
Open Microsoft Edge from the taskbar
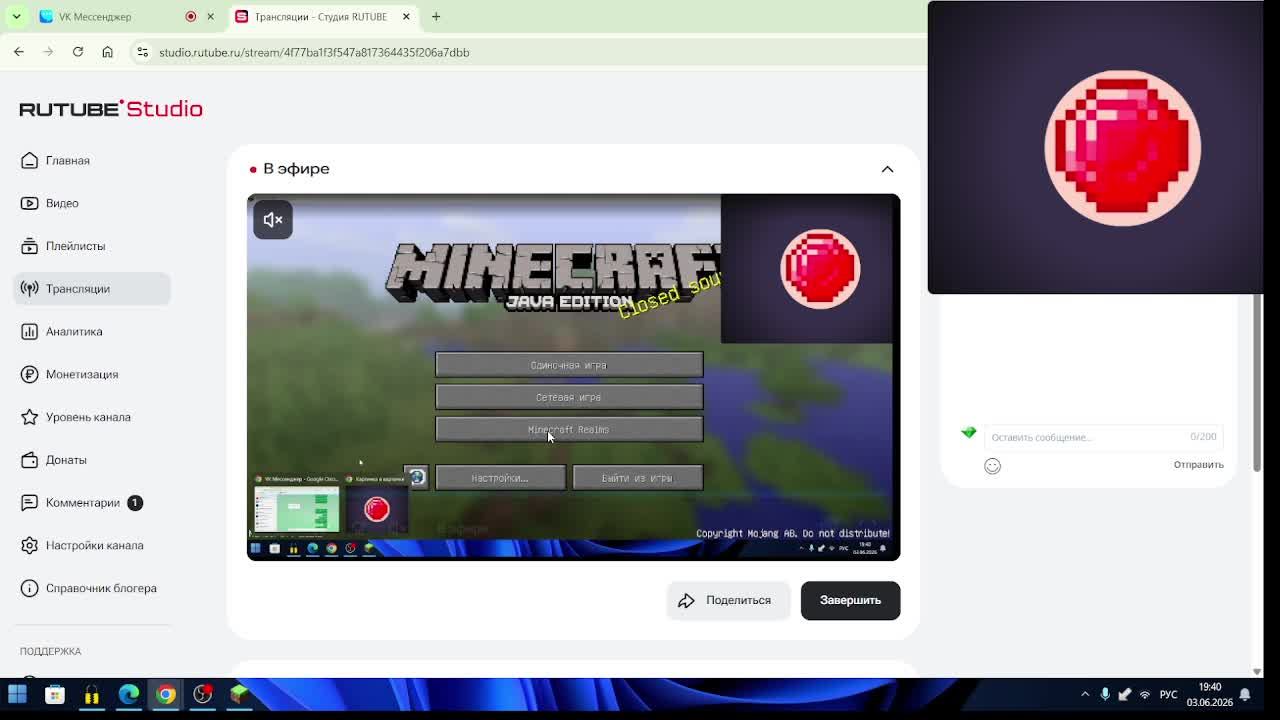point(128,694)
